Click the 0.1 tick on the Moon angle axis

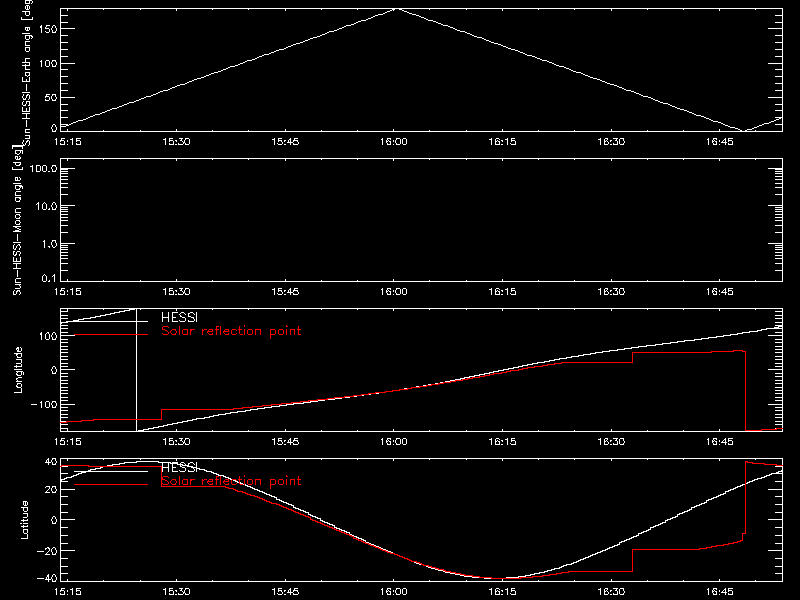[x=49, y=278]
